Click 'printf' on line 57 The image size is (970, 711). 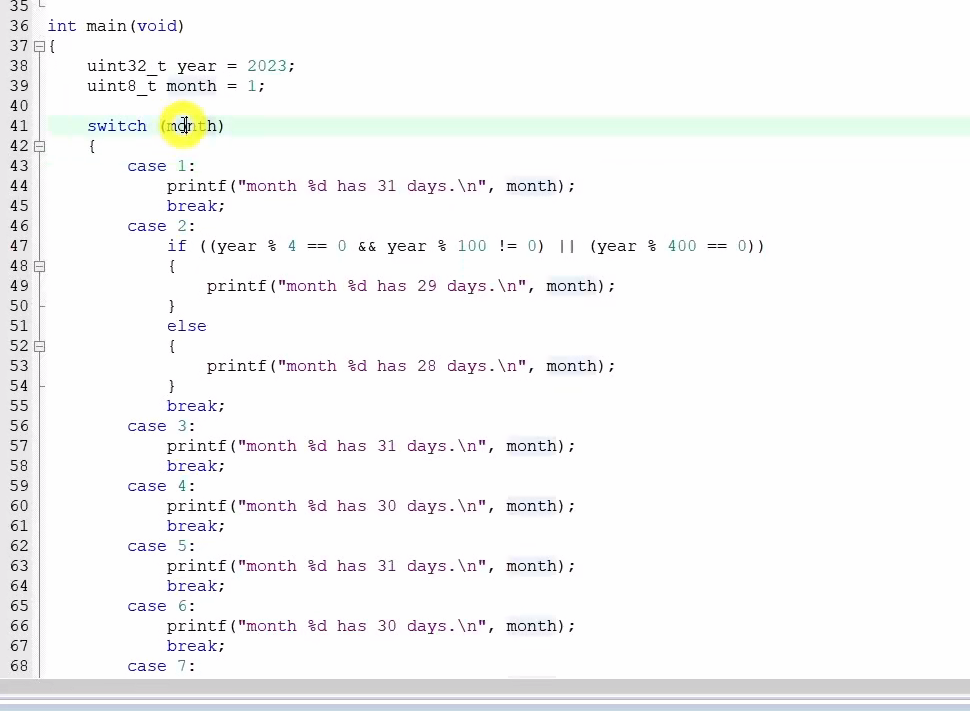pos(197,446)
